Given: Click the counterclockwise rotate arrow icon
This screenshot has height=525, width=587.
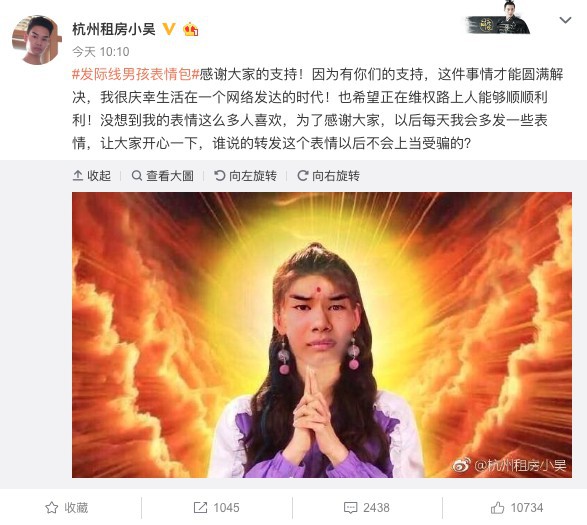Looking at the screenshot, I should pyautogui.click(x=219, y=175).
